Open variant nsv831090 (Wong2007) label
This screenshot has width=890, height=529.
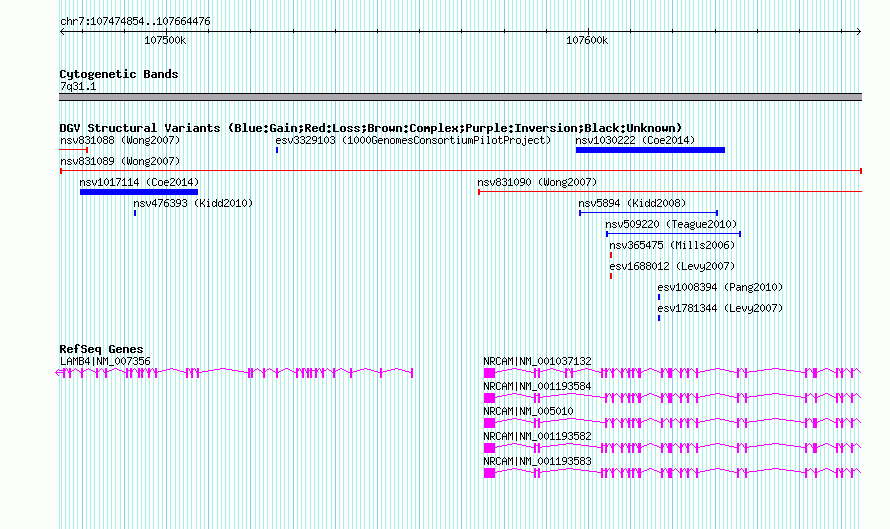tap(537, 182)
